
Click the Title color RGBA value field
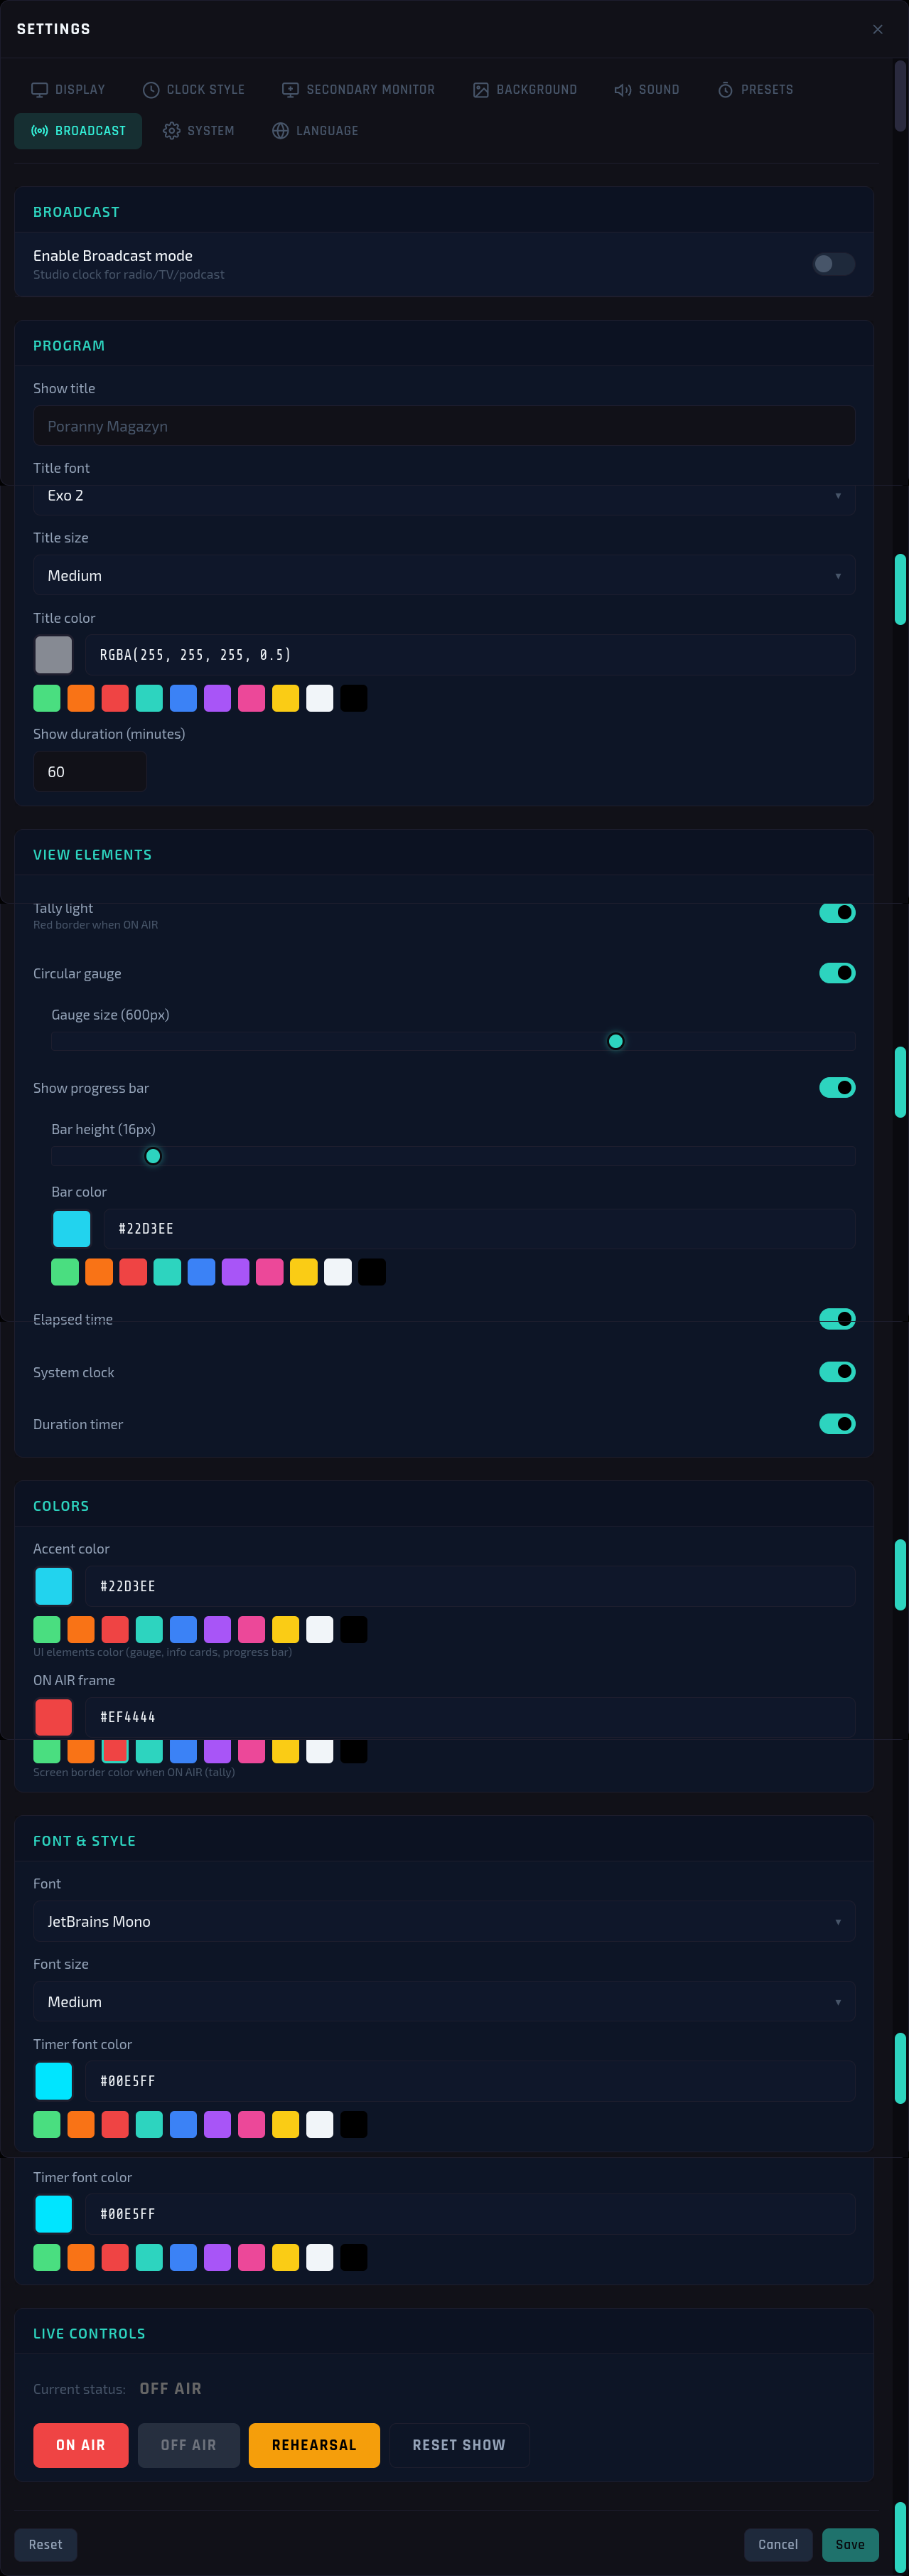[x=470, y=655]
